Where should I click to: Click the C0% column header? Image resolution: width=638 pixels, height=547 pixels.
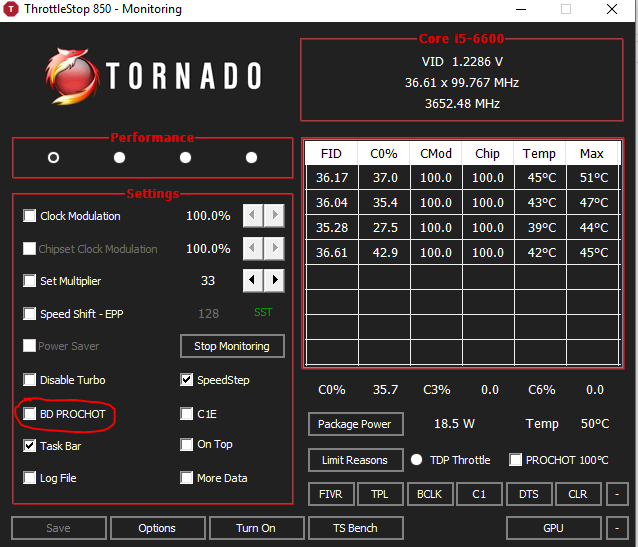coord(384,153)
